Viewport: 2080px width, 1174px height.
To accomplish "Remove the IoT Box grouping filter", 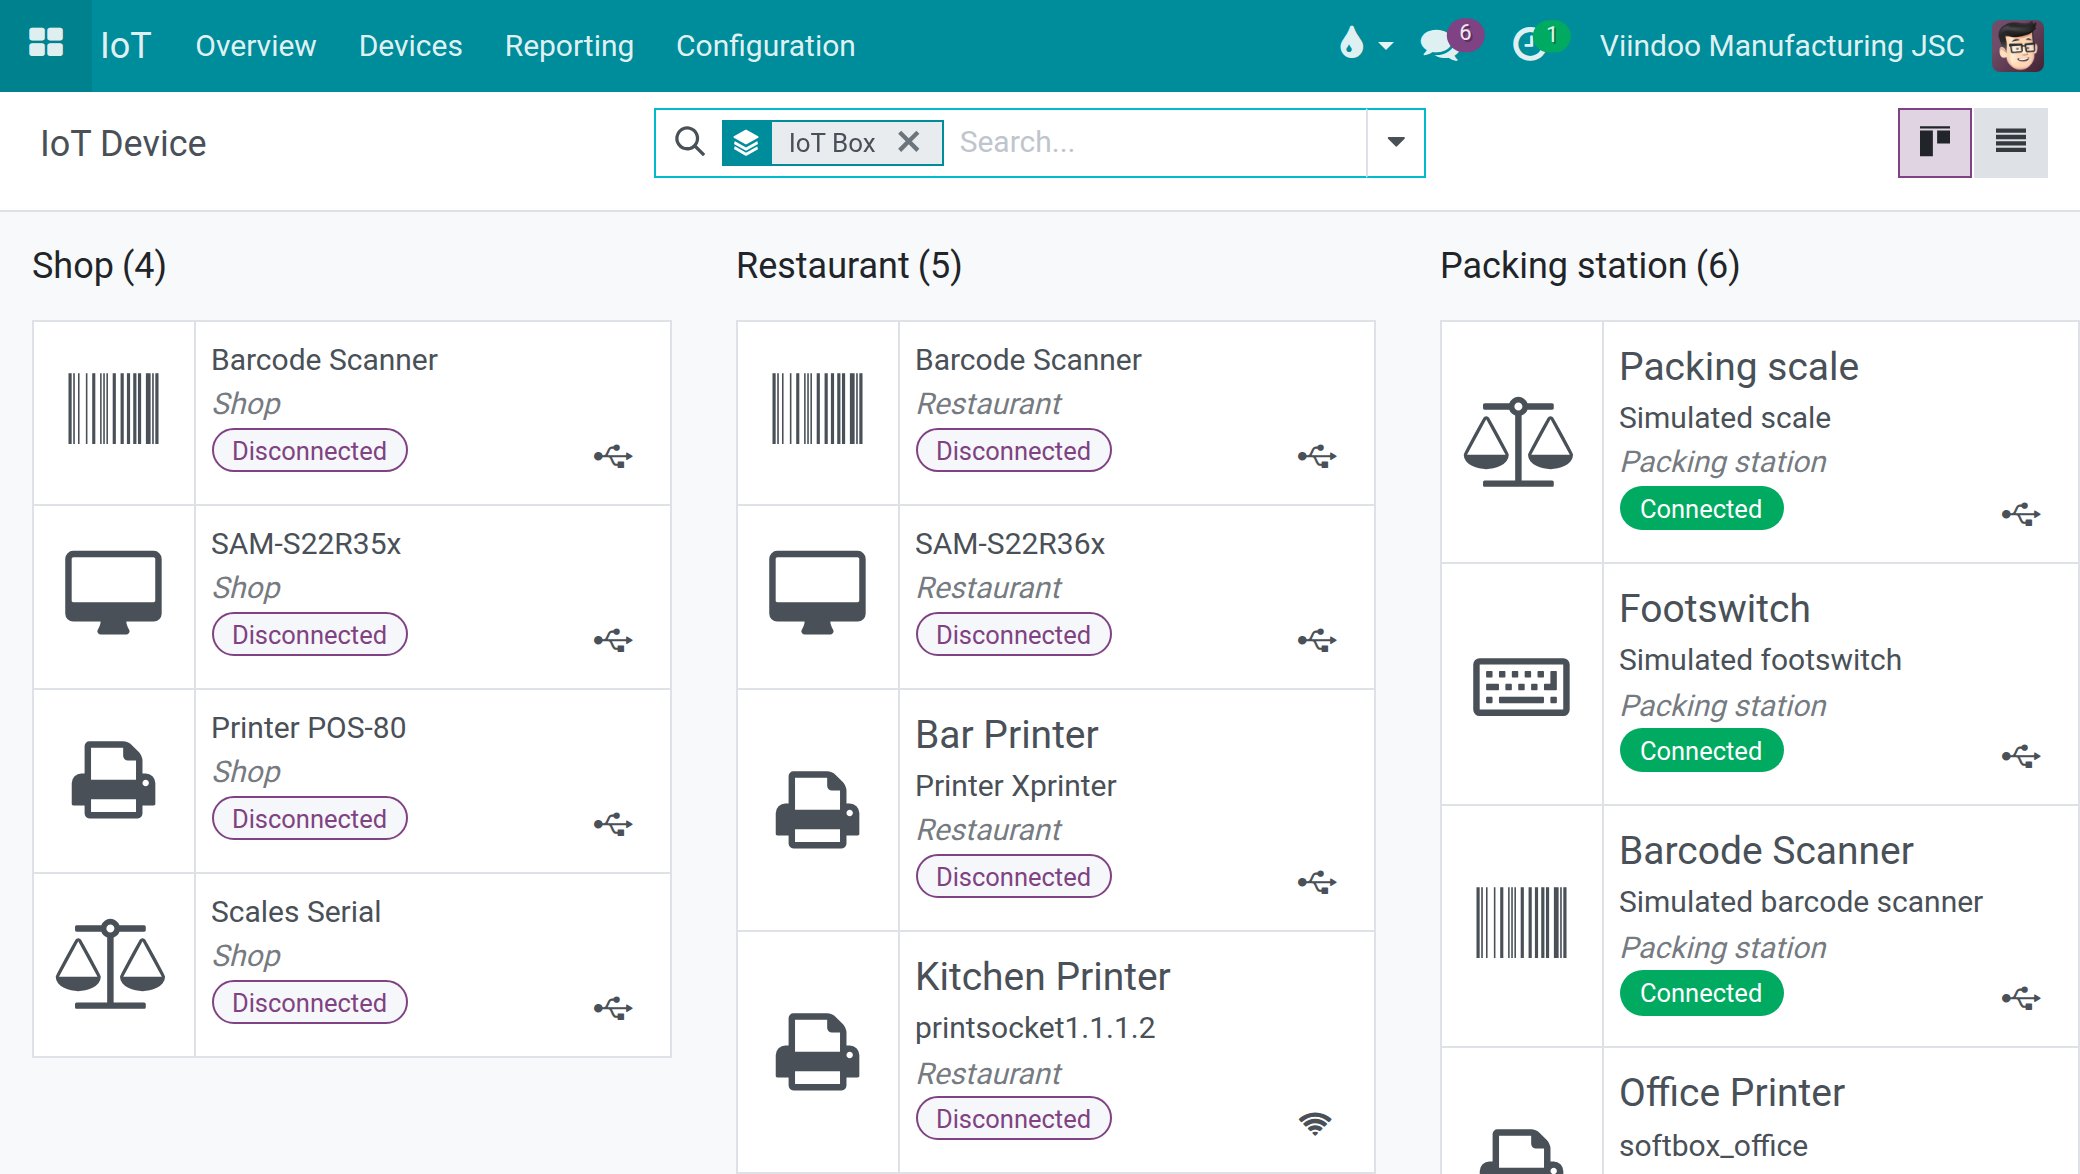I will click(x=908, y=142).
